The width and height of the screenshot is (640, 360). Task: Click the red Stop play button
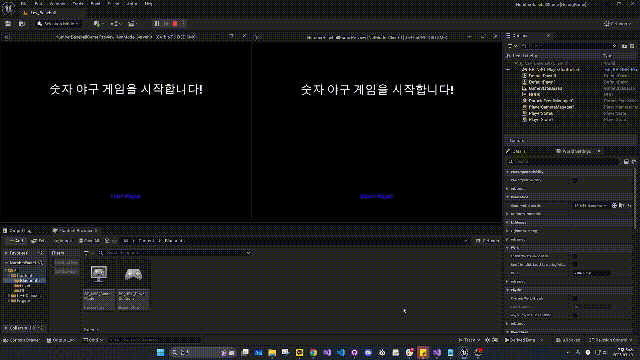(x=175, y=24)
